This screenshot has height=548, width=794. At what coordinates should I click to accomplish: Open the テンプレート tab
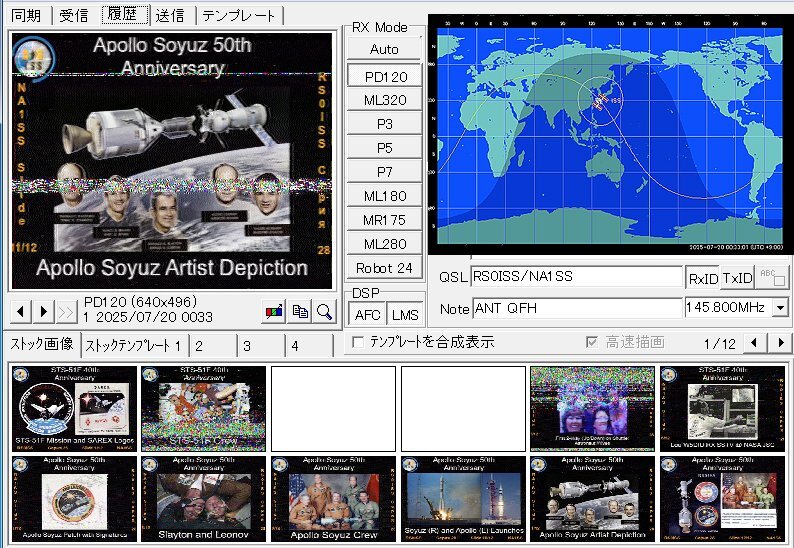[x=238, y=15]
